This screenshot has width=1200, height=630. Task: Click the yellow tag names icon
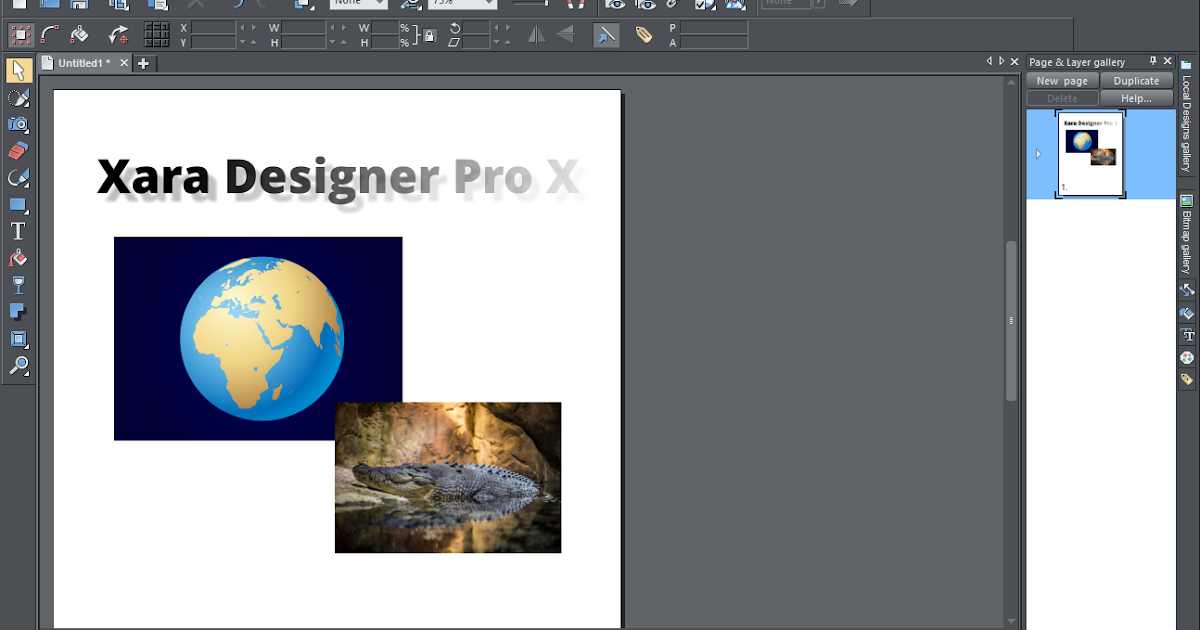pyautogui.click(x=644, y=35)
